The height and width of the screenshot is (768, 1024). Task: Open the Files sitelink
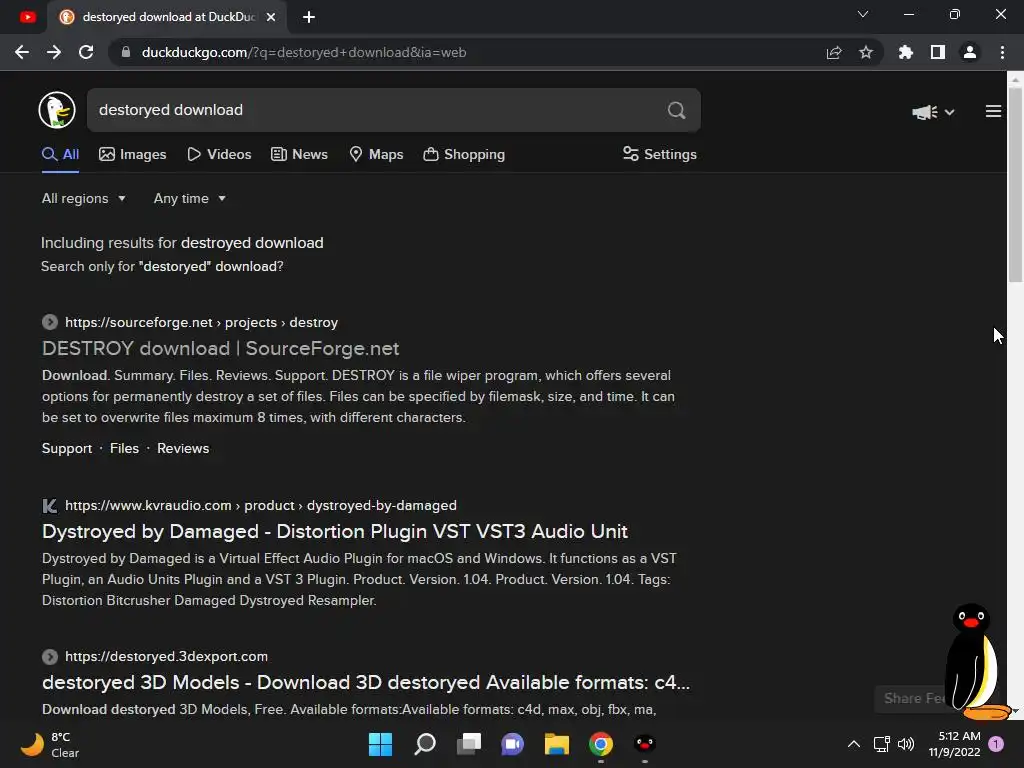pyautogui.click(x=124, y=449)
